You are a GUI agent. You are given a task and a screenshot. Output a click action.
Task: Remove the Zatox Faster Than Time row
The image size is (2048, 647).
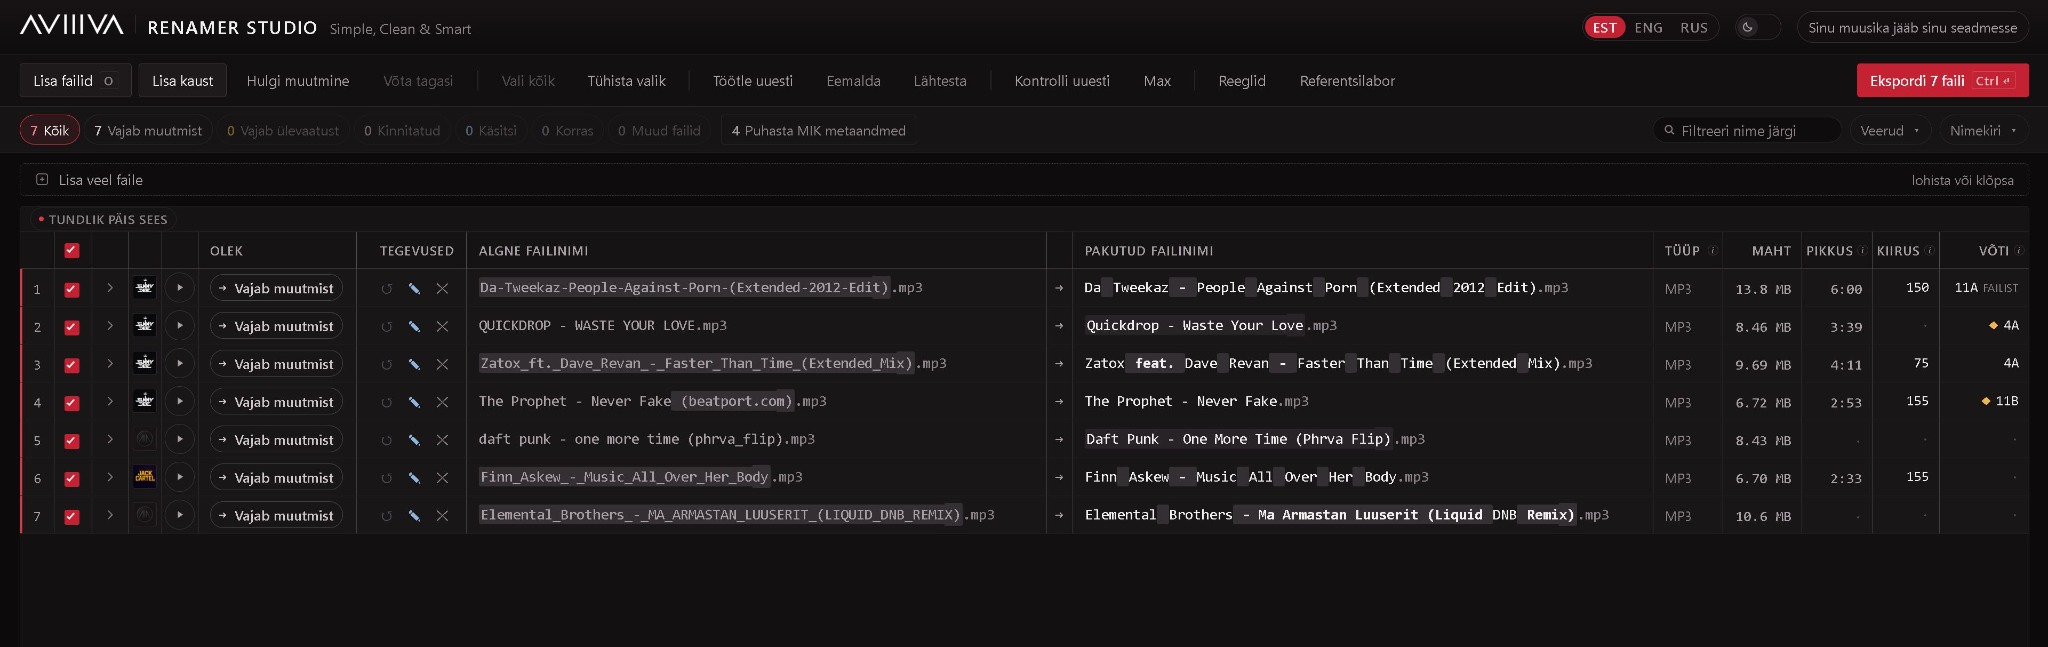tap(442, 365)
